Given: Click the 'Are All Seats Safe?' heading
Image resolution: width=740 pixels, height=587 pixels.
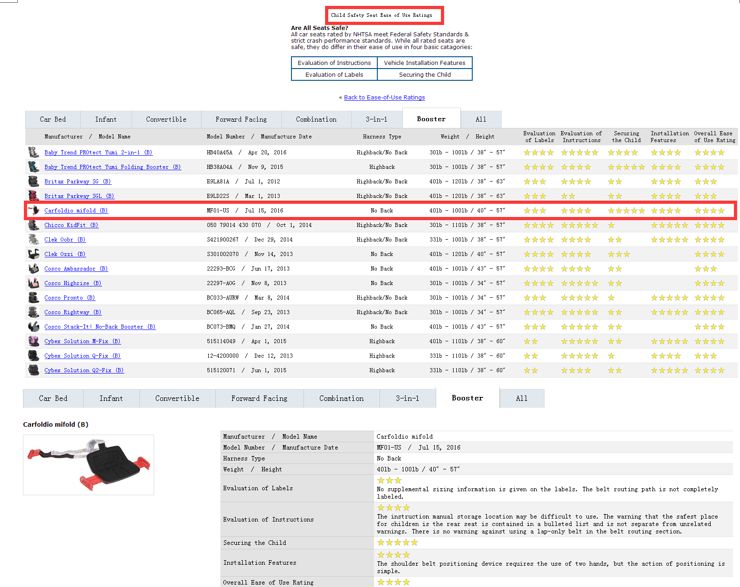Looking at the screenshot, I should (320, 28).
